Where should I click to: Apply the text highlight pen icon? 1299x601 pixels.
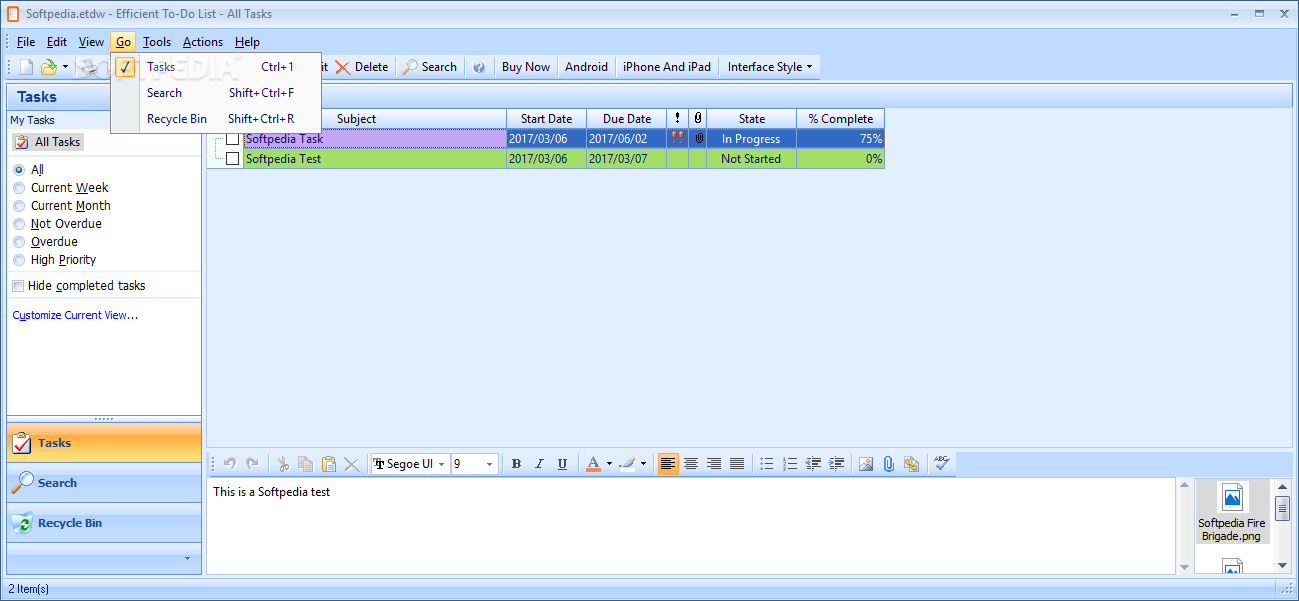(627, 464)
